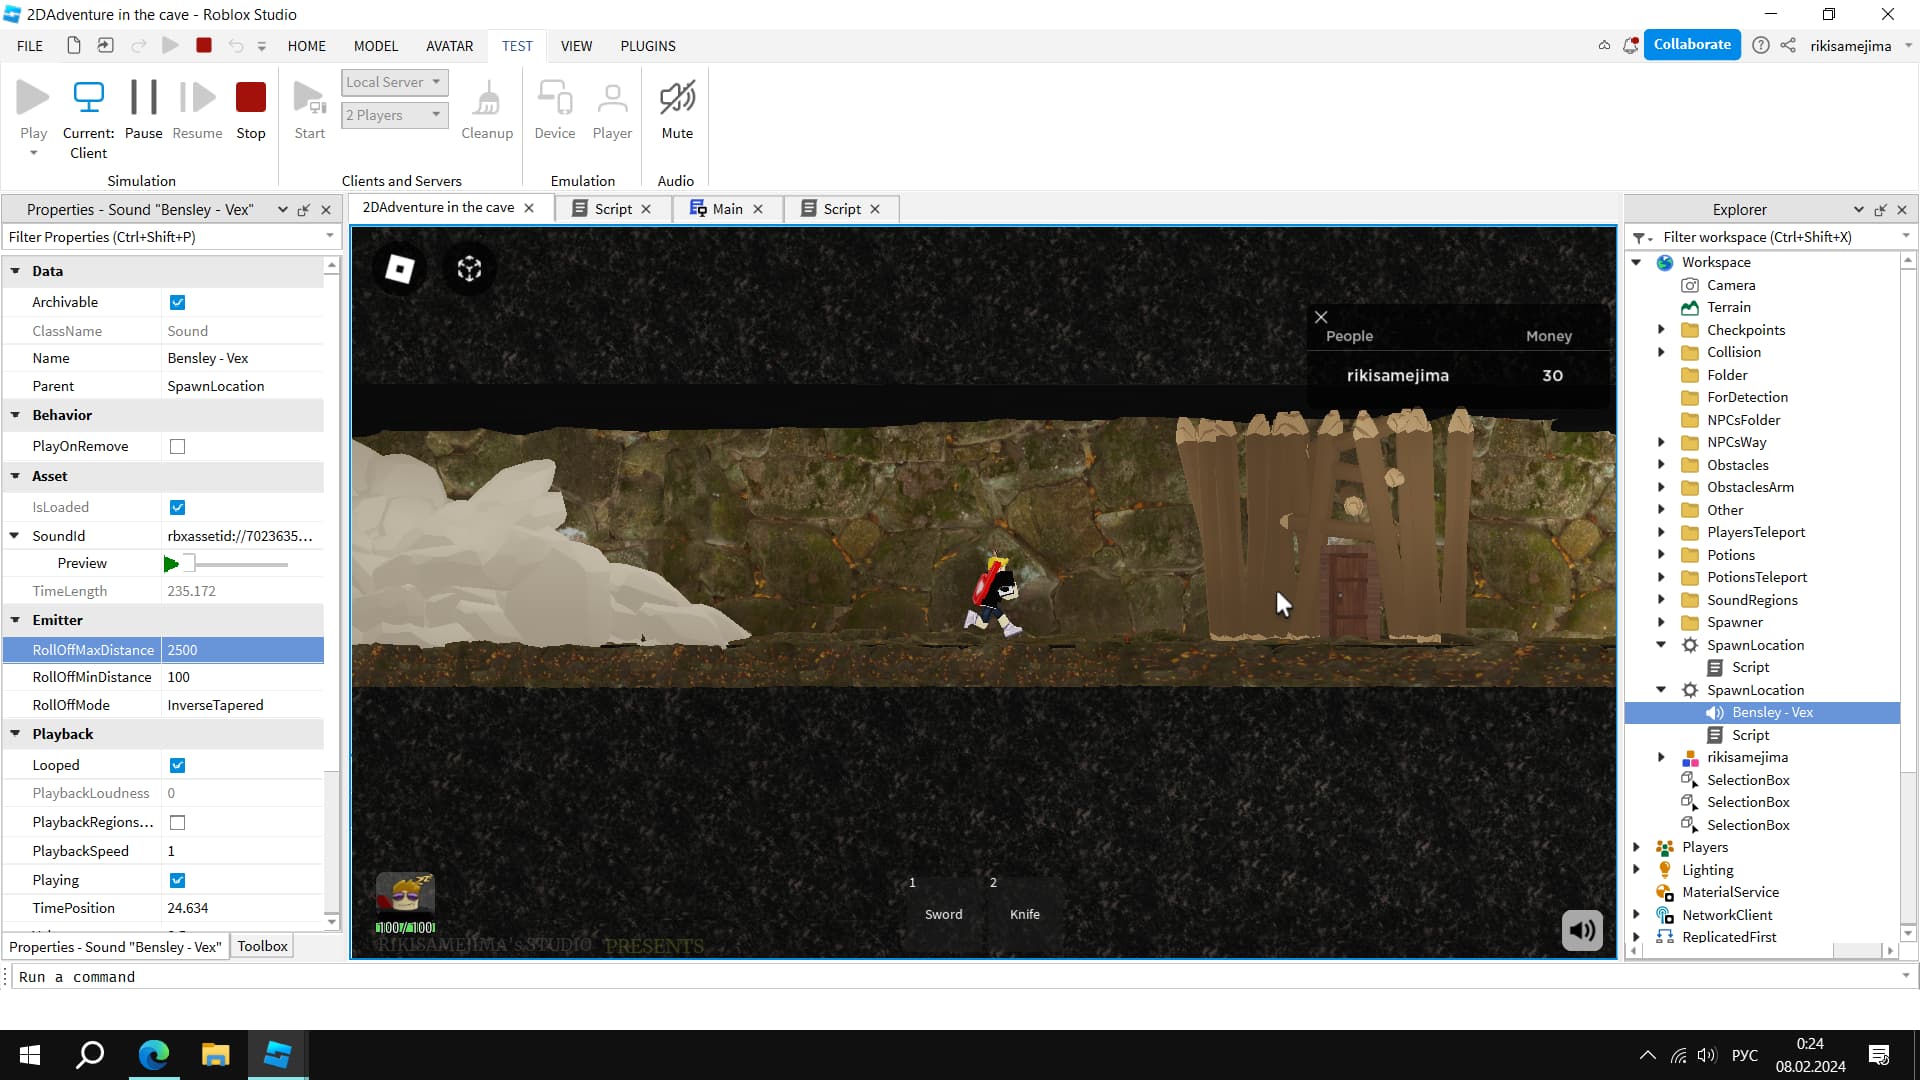1920x1080 pixels.
Task: Toggle the Looped checkbox
Action: (x=177, y=765)
